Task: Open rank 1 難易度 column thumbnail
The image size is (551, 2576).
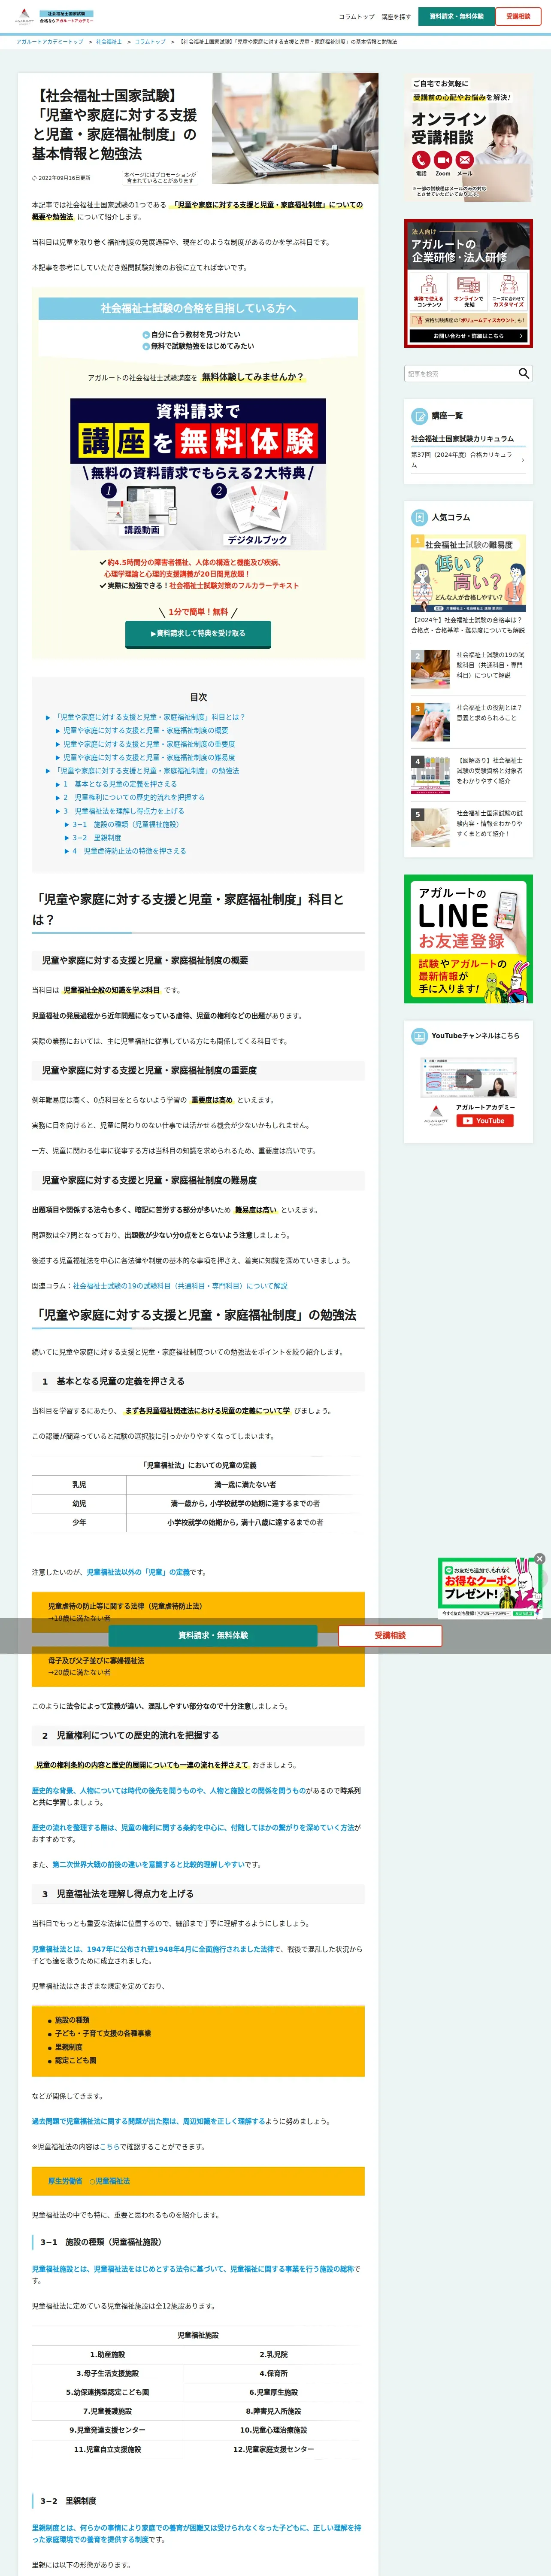Action: [468, 573]
